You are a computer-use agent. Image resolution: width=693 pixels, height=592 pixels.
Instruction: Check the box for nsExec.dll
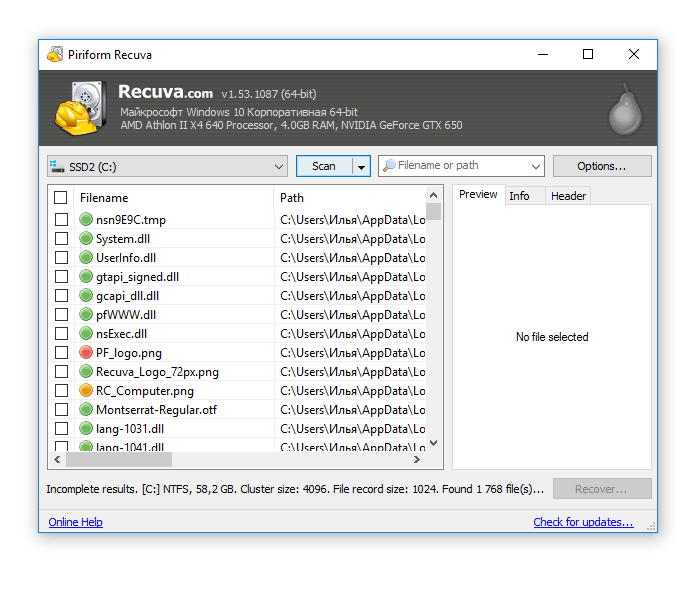click(61, 333)
